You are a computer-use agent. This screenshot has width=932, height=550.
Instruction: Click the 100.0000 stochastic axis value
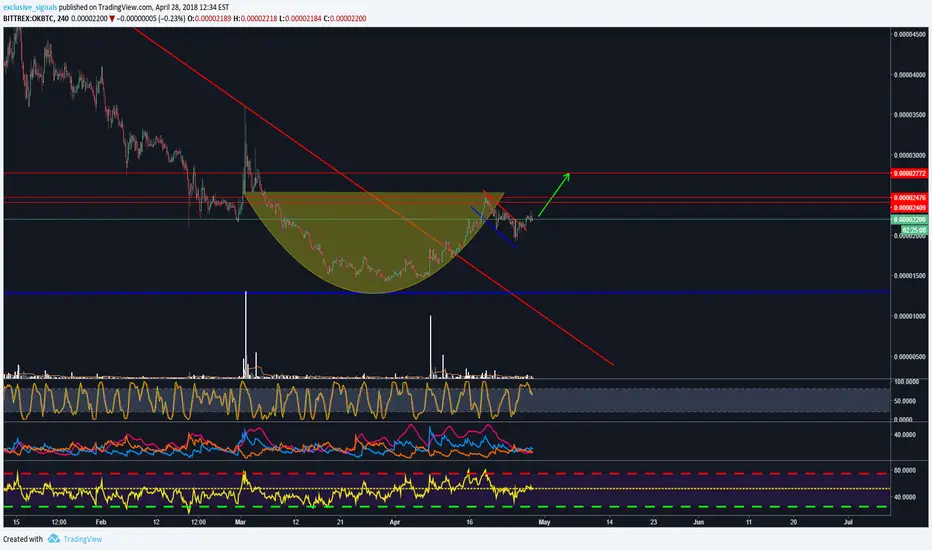point(906,382)
